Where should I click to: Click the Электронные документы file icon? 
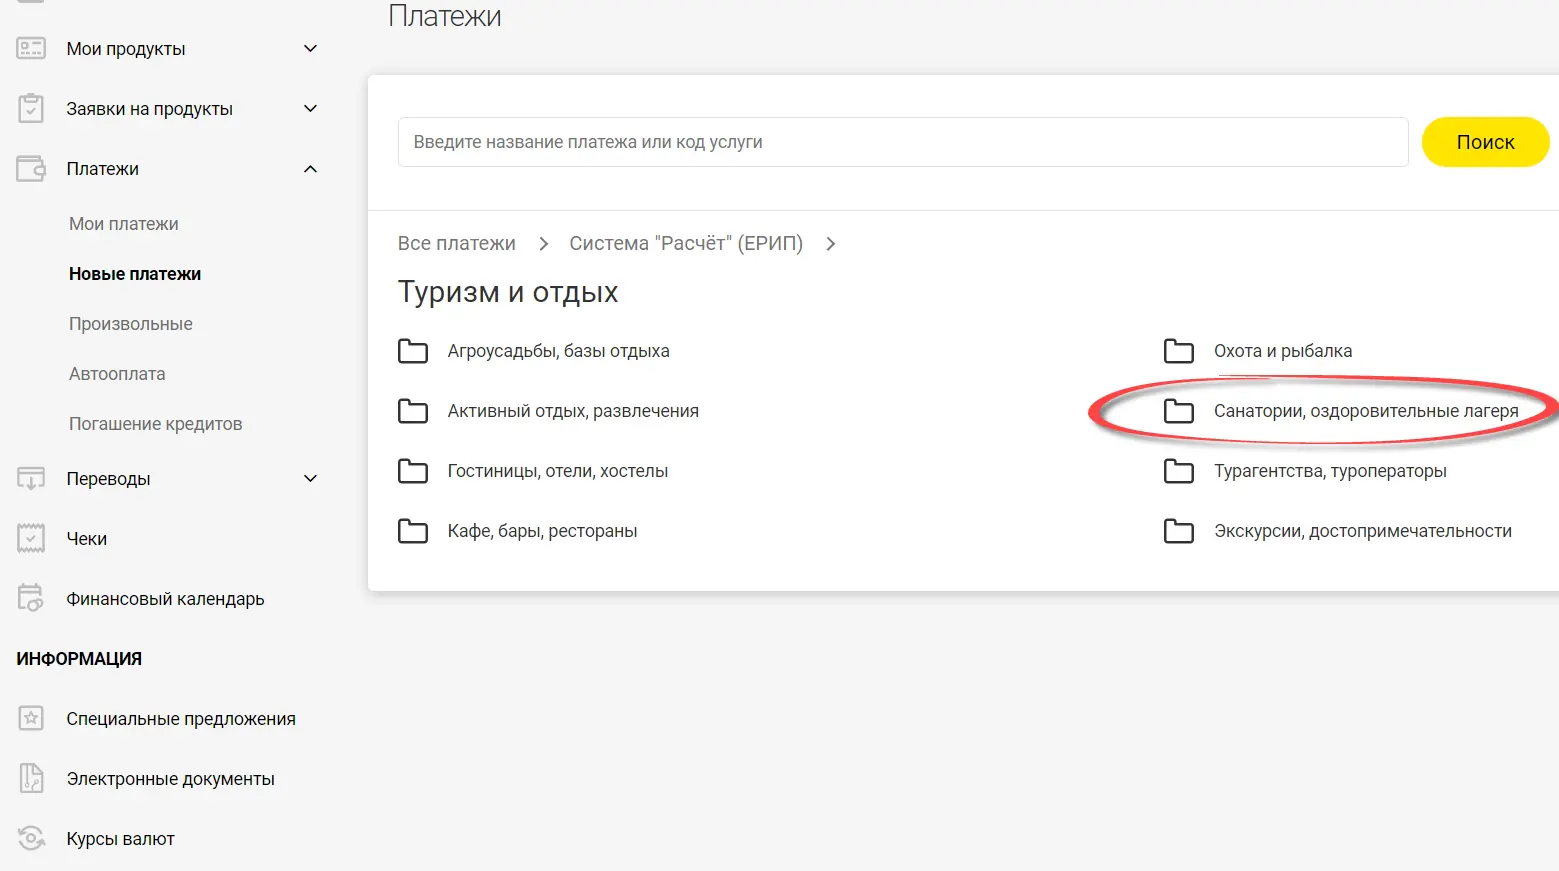tap(31, 778)
